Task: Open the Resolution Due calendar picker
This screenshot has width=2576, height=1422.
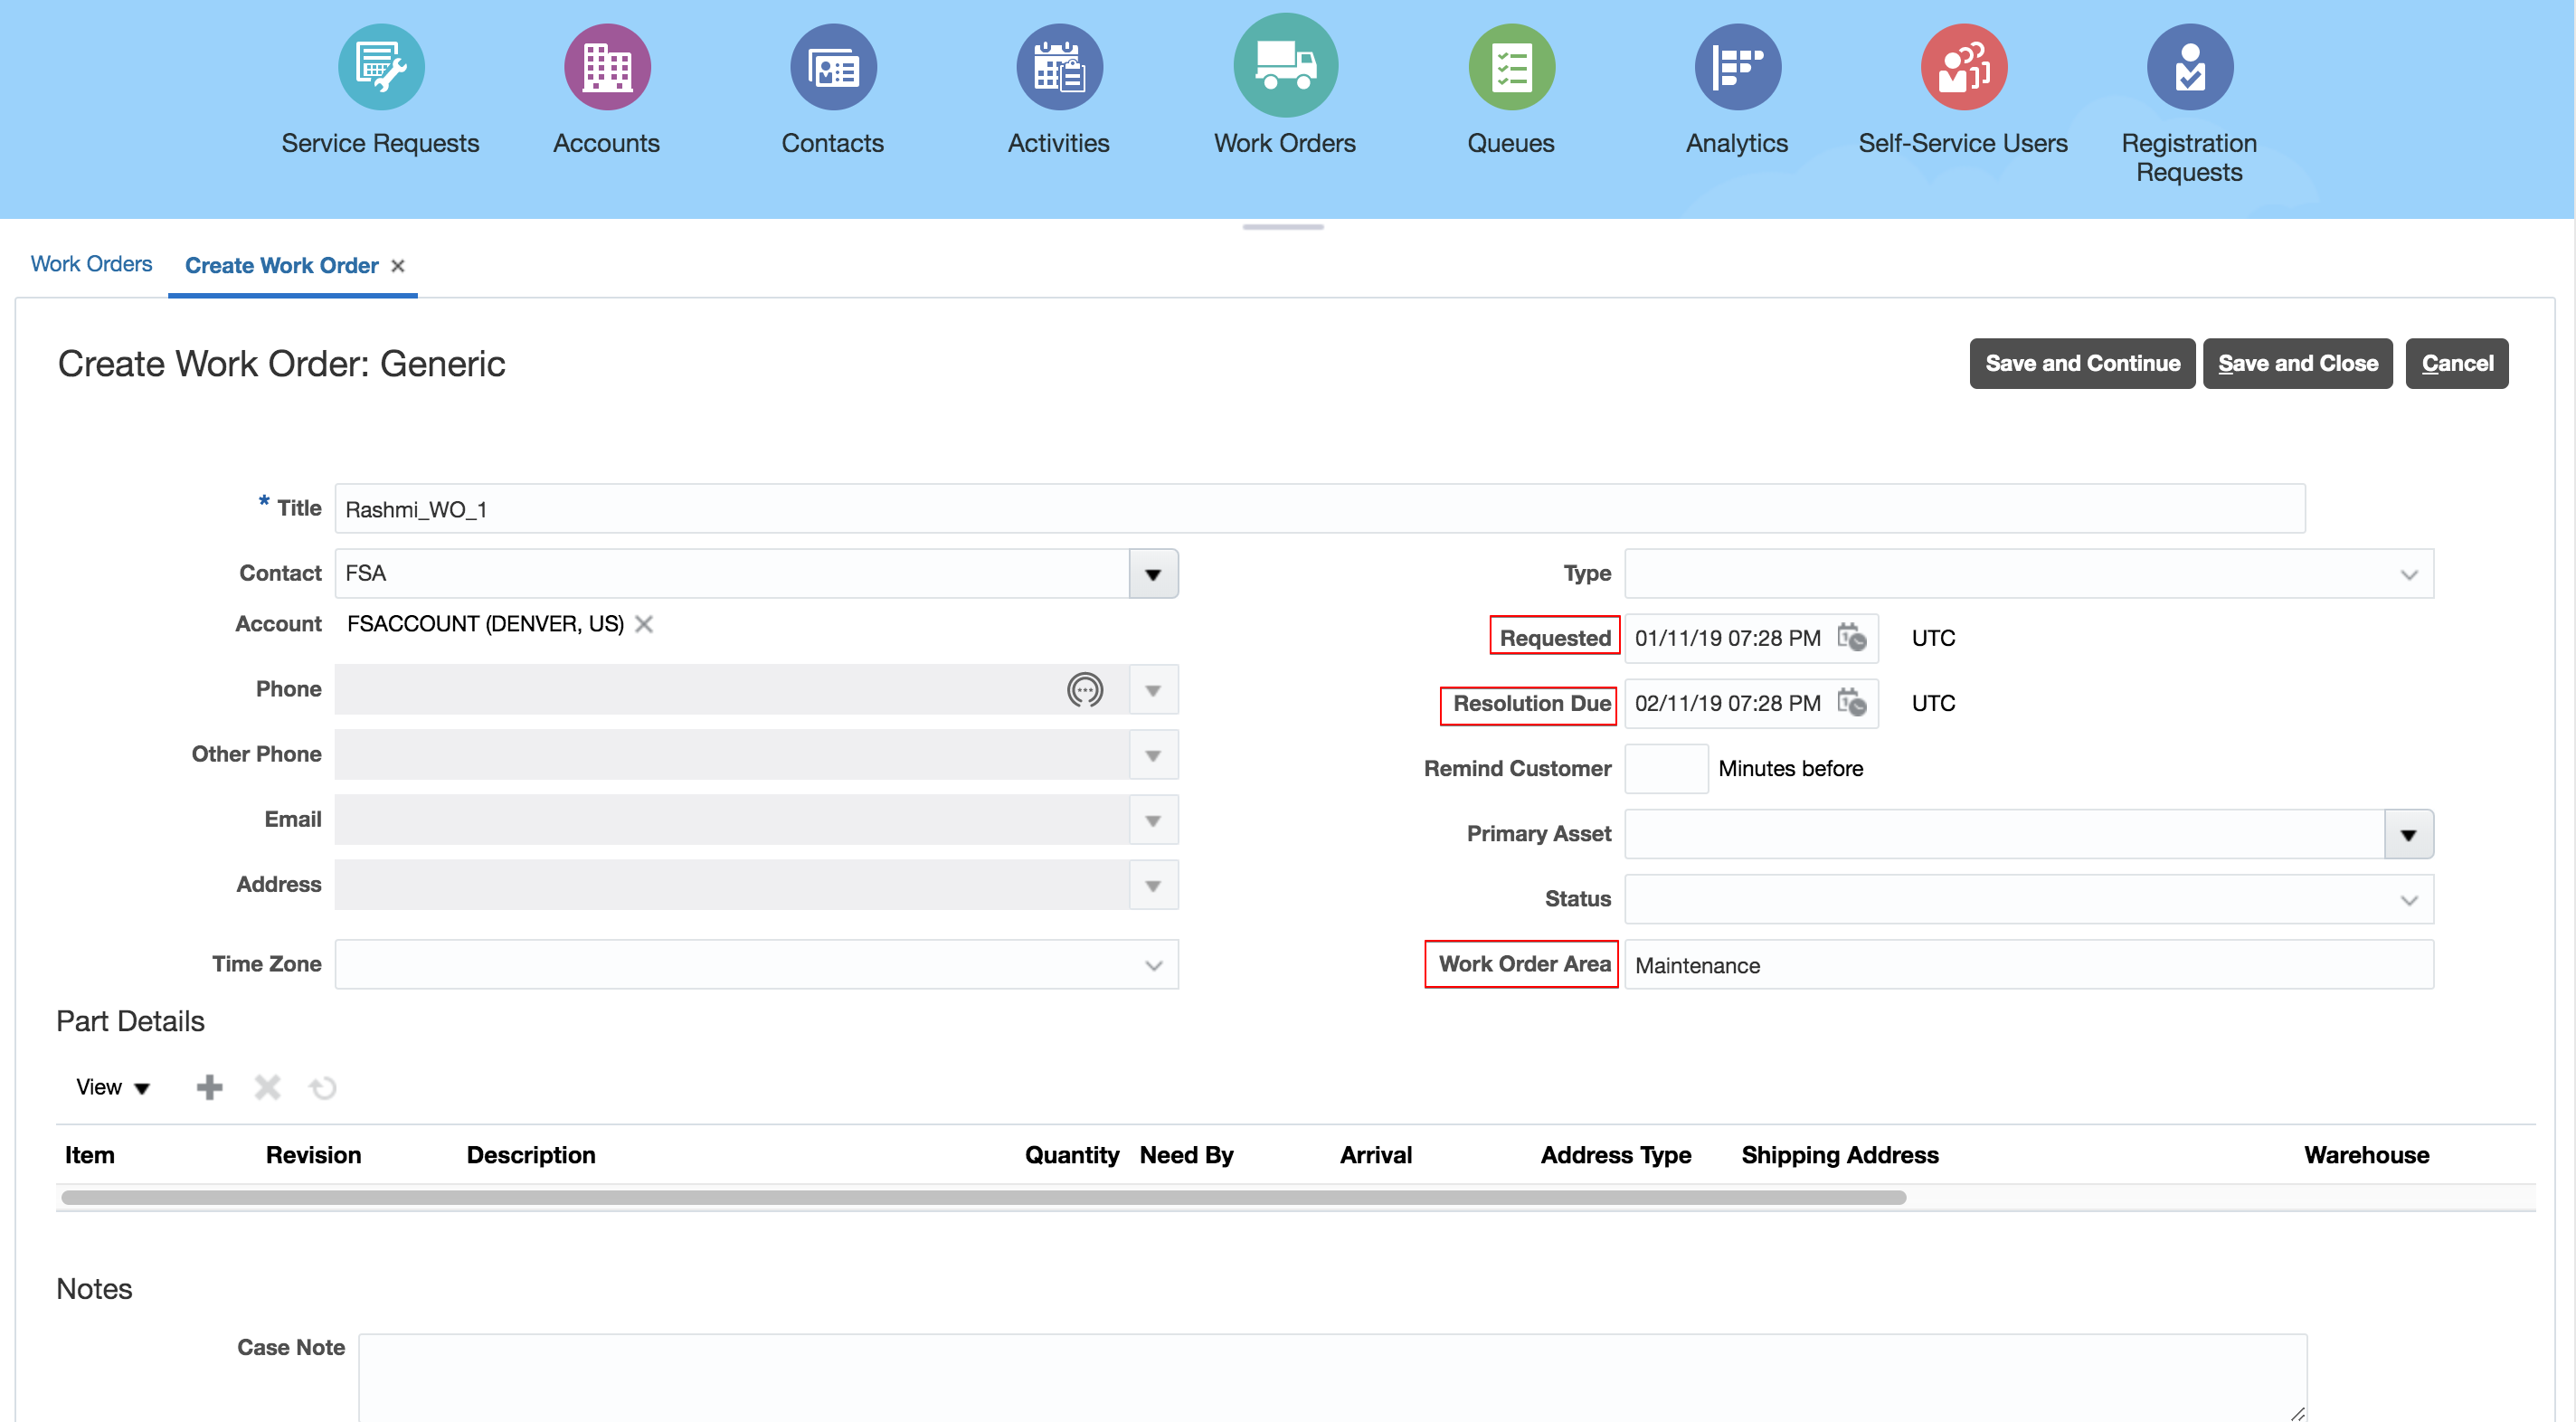Action: coord(1852,703)
